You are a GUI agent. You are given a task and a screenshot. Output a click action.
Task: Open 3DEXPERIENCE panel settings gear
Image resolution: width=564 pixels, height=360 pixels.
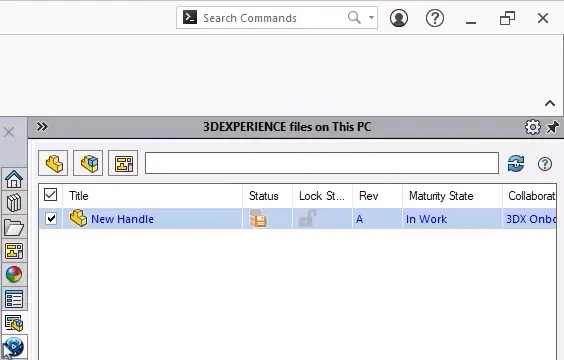coord(533,127)
